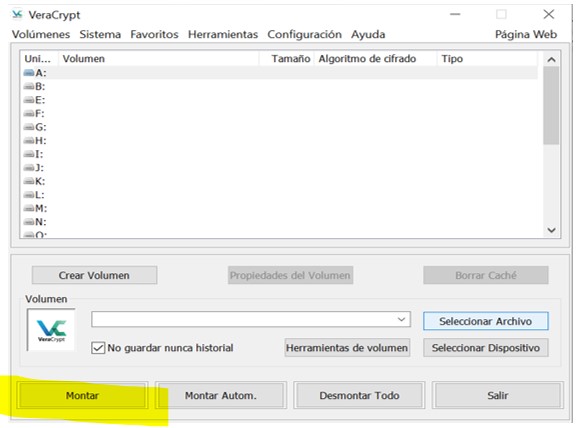Viewport: 581px width, 428px height.
Task: Minimize the VeraCrypt window
Action: pyautogui.click(x=455, y=14)
